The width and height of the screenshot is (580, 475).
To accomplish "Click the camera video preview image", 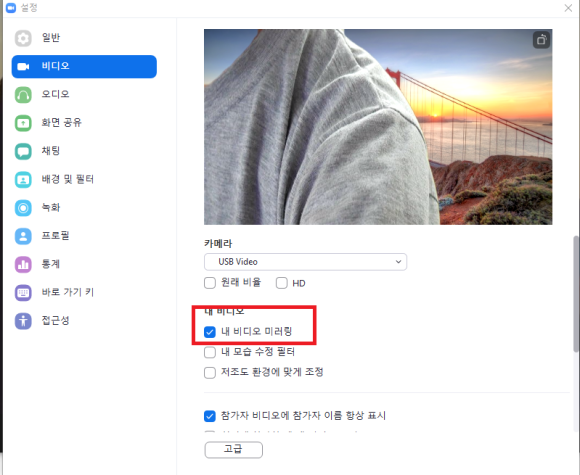I will tap(378, 127).
